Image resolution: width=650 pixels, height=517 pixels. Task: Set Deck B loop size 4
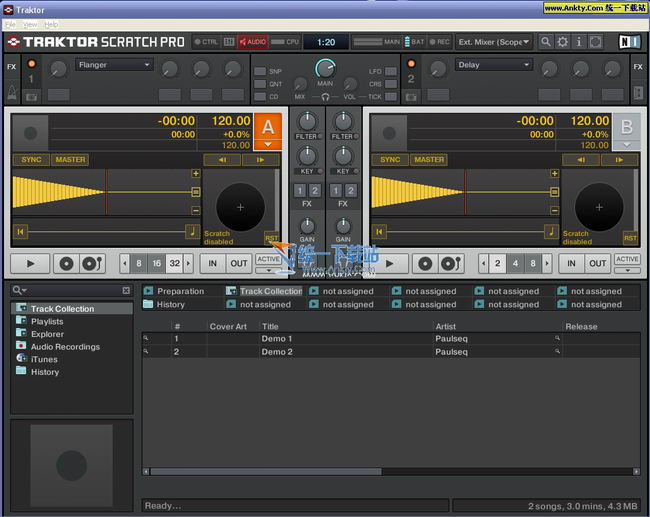pyautogui.click(x=515, y=263)
